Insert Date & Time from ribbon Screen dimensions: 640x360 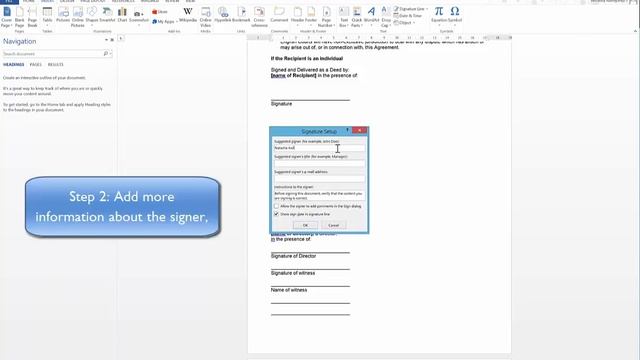[408, 16]
